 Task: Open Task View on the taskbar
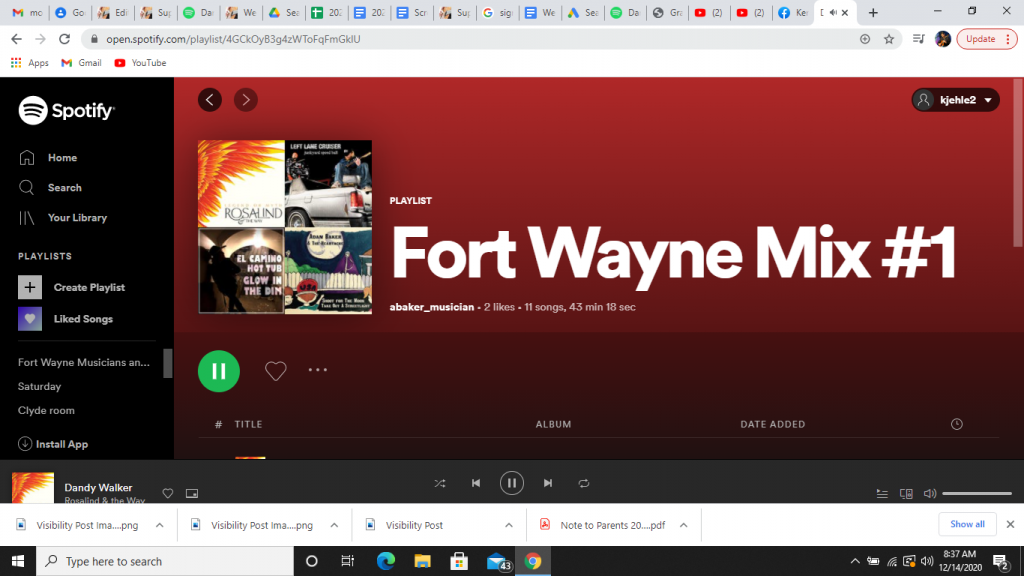(x=347, y=561)
